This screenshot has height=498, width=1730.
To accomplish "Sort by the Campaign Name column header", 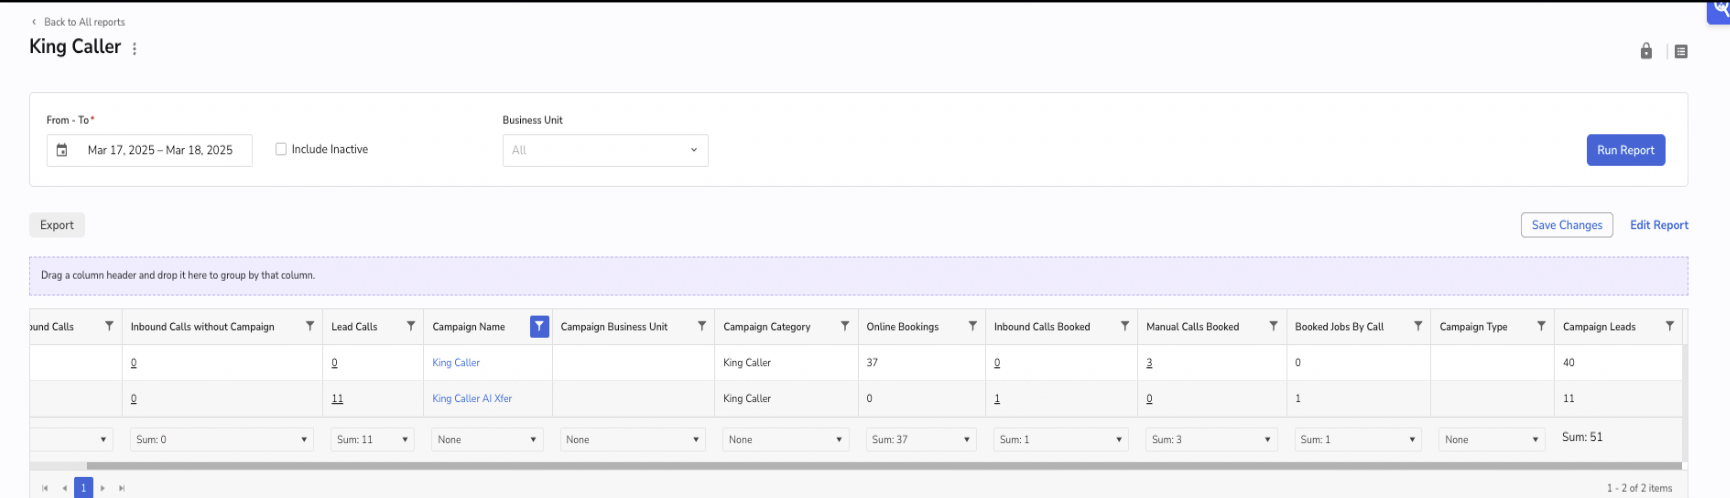I will click(x=469, y=327).
